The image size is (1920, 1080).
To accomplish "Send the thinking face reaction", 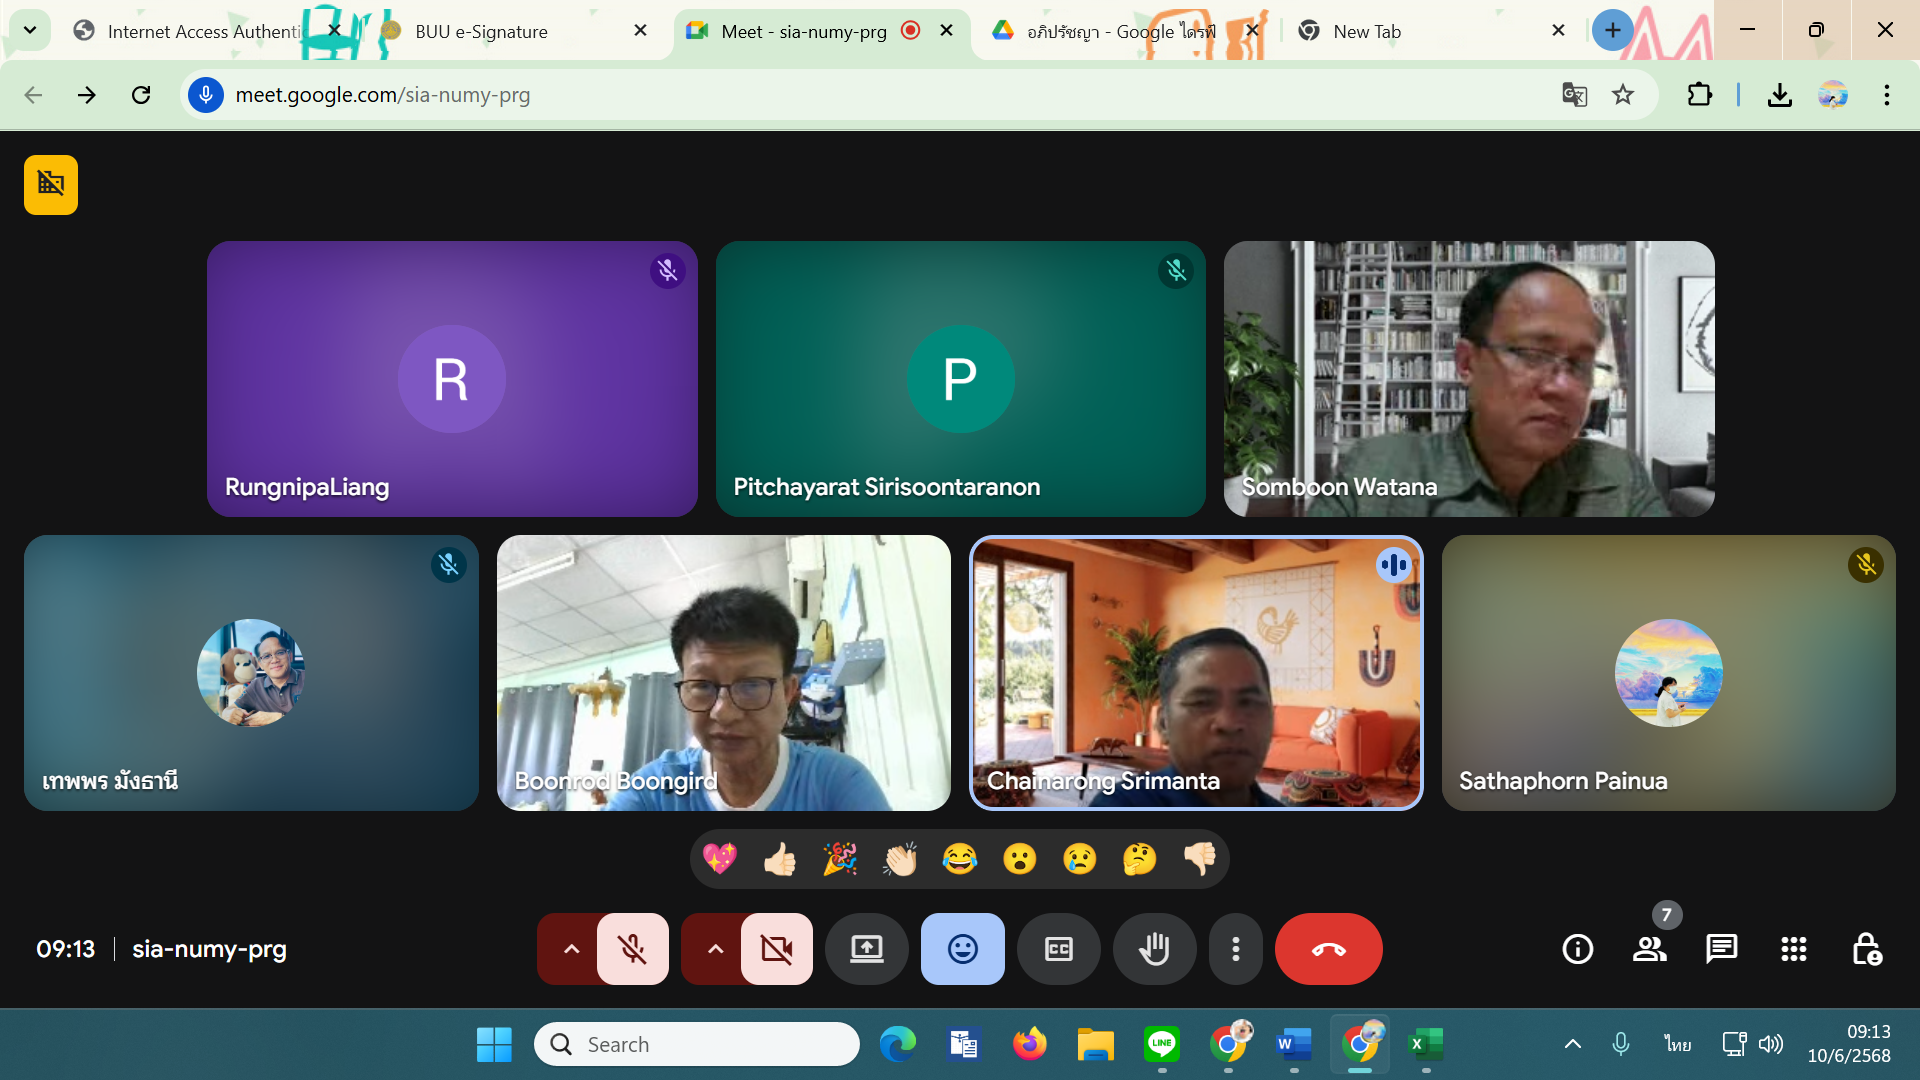I will point(1140,859).
